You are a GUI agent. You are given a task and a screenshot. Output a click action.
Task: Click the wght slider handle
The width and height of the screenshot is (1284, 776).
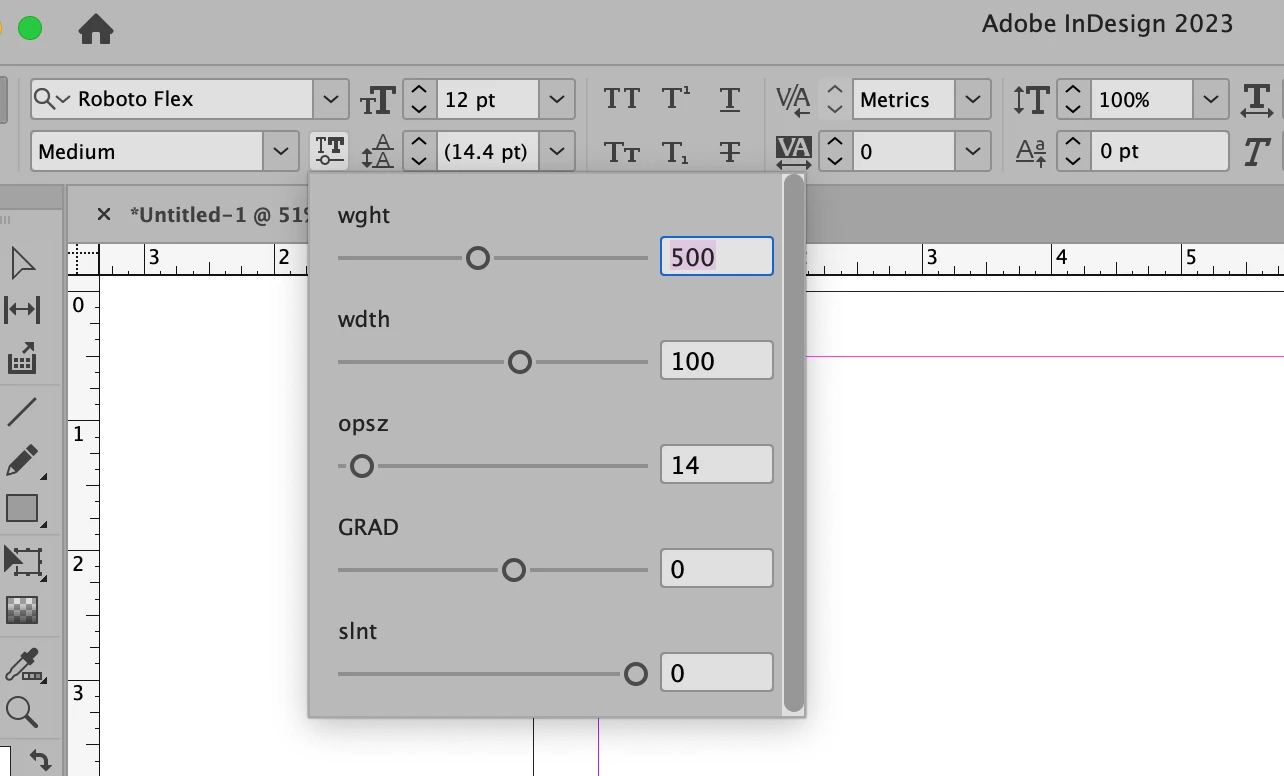click(x=478, y=258)
